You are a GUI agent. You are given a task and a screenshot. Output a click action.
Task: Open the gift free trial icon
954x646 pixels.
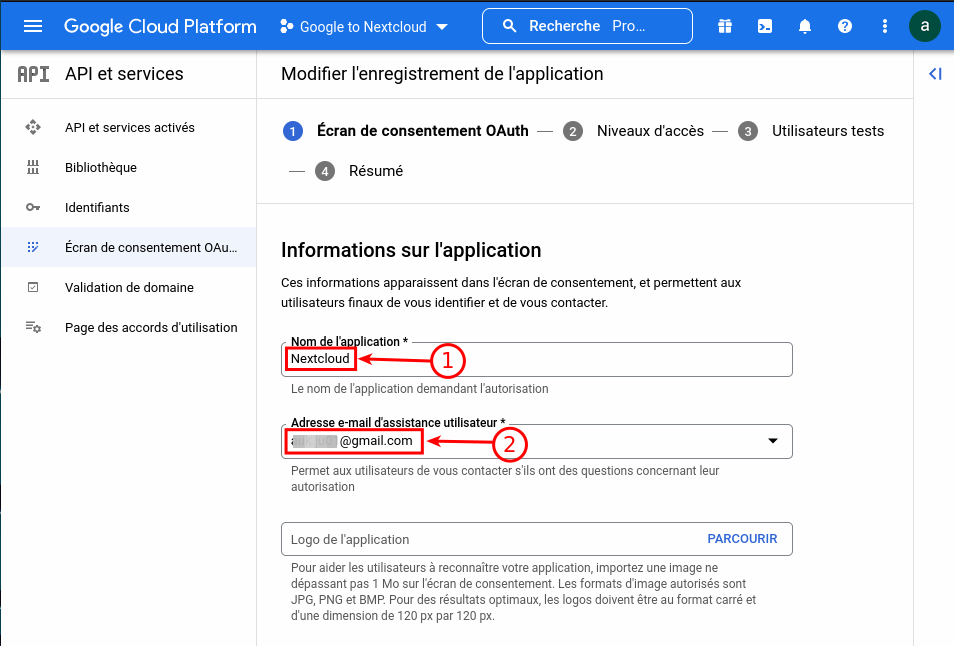pos(725,26)
